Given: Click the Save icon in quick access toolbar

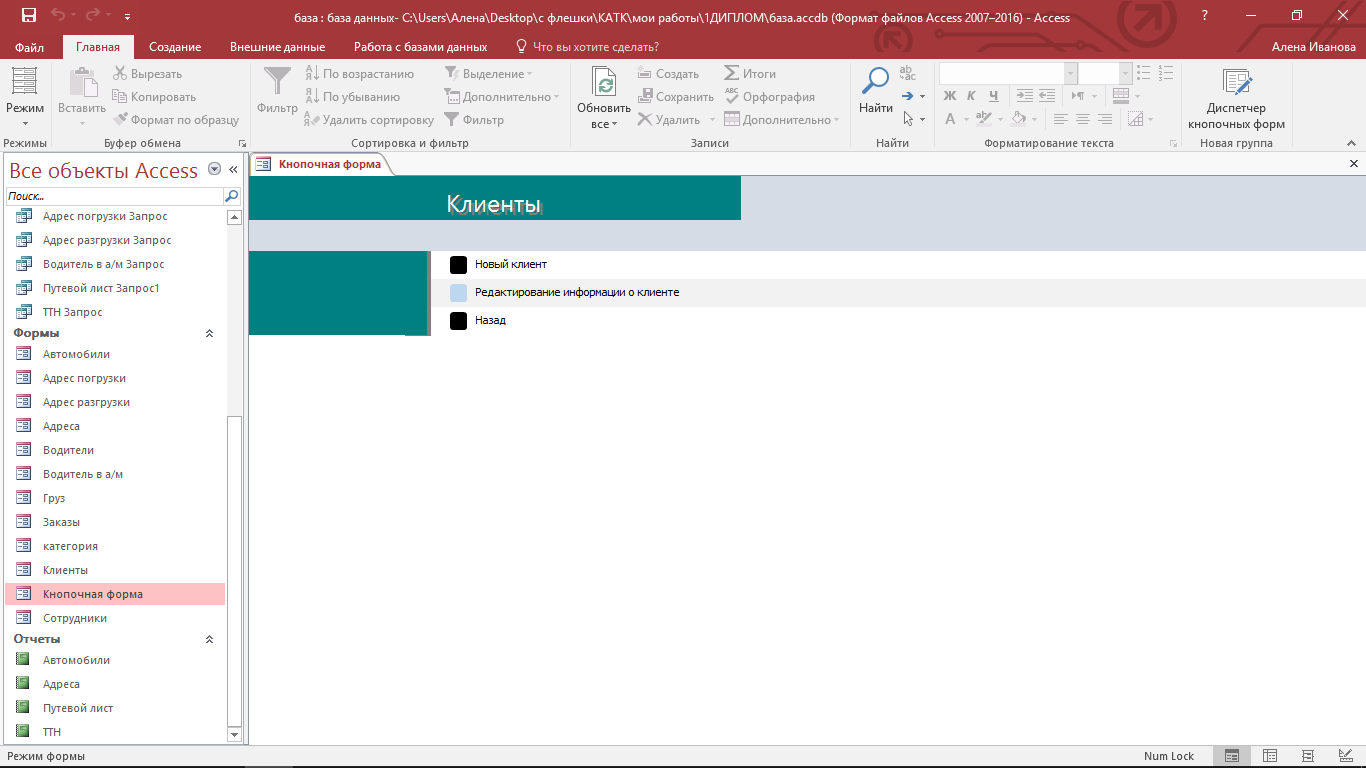Looking at the screenshot, I should tap(28, 16).
